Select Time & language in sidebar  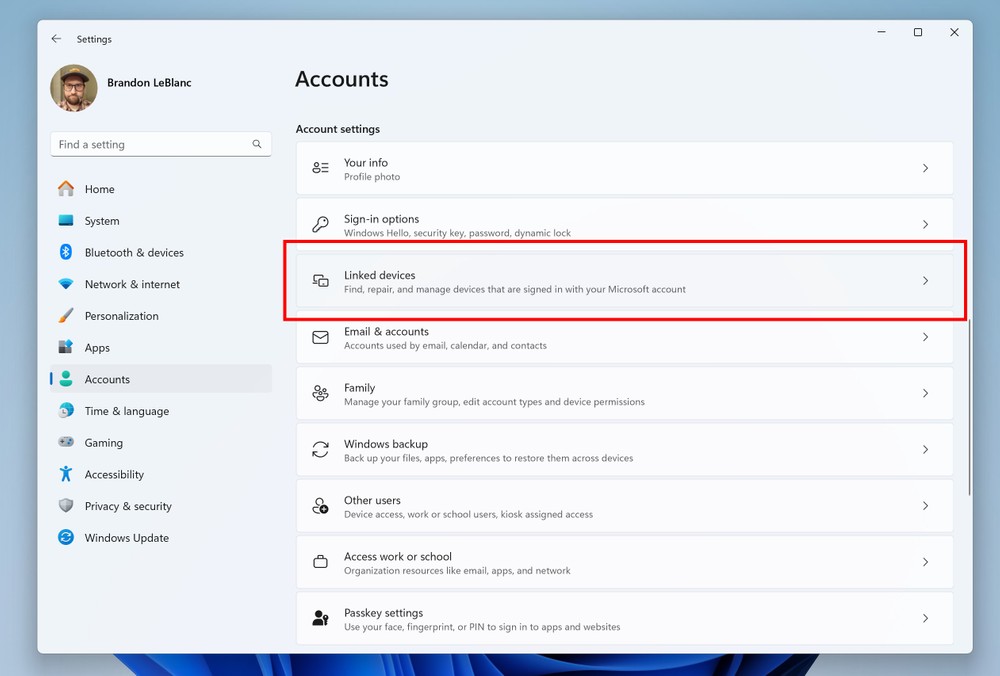point(126,411)
